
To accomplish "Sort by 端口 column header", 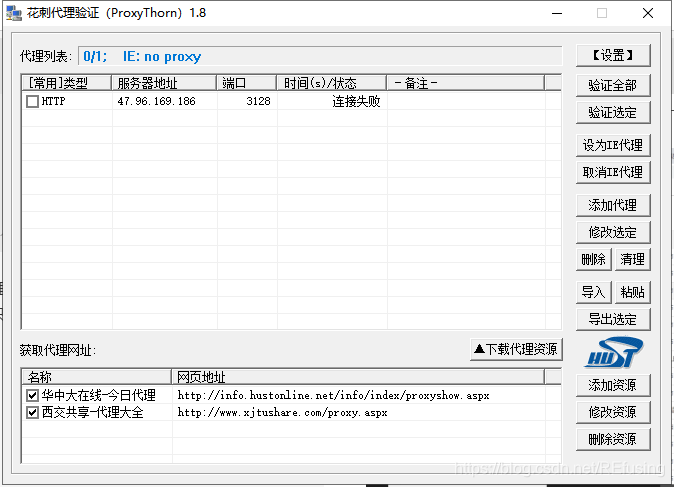I will click(x=246, y=83).
